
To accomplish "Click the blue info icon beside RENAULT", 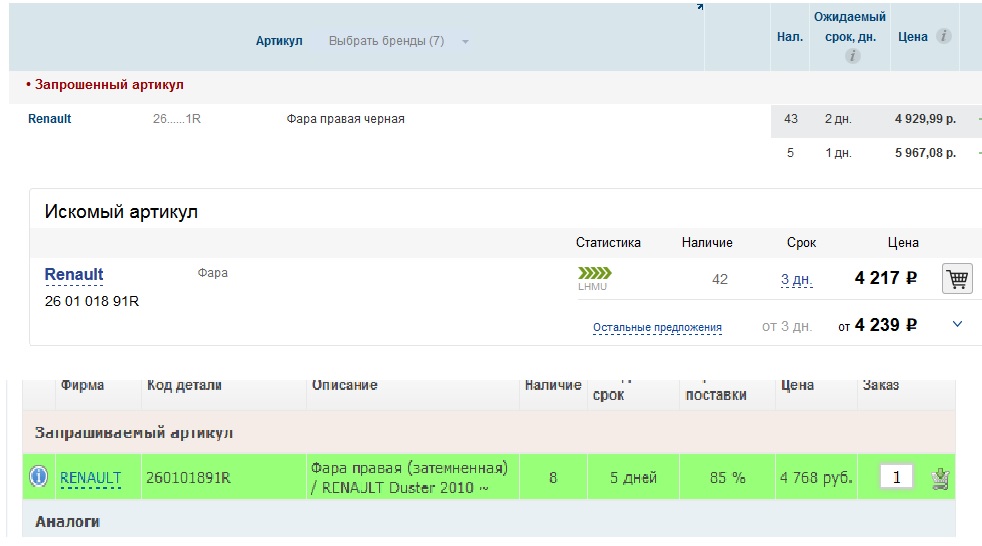I will [x=38, y=477].
